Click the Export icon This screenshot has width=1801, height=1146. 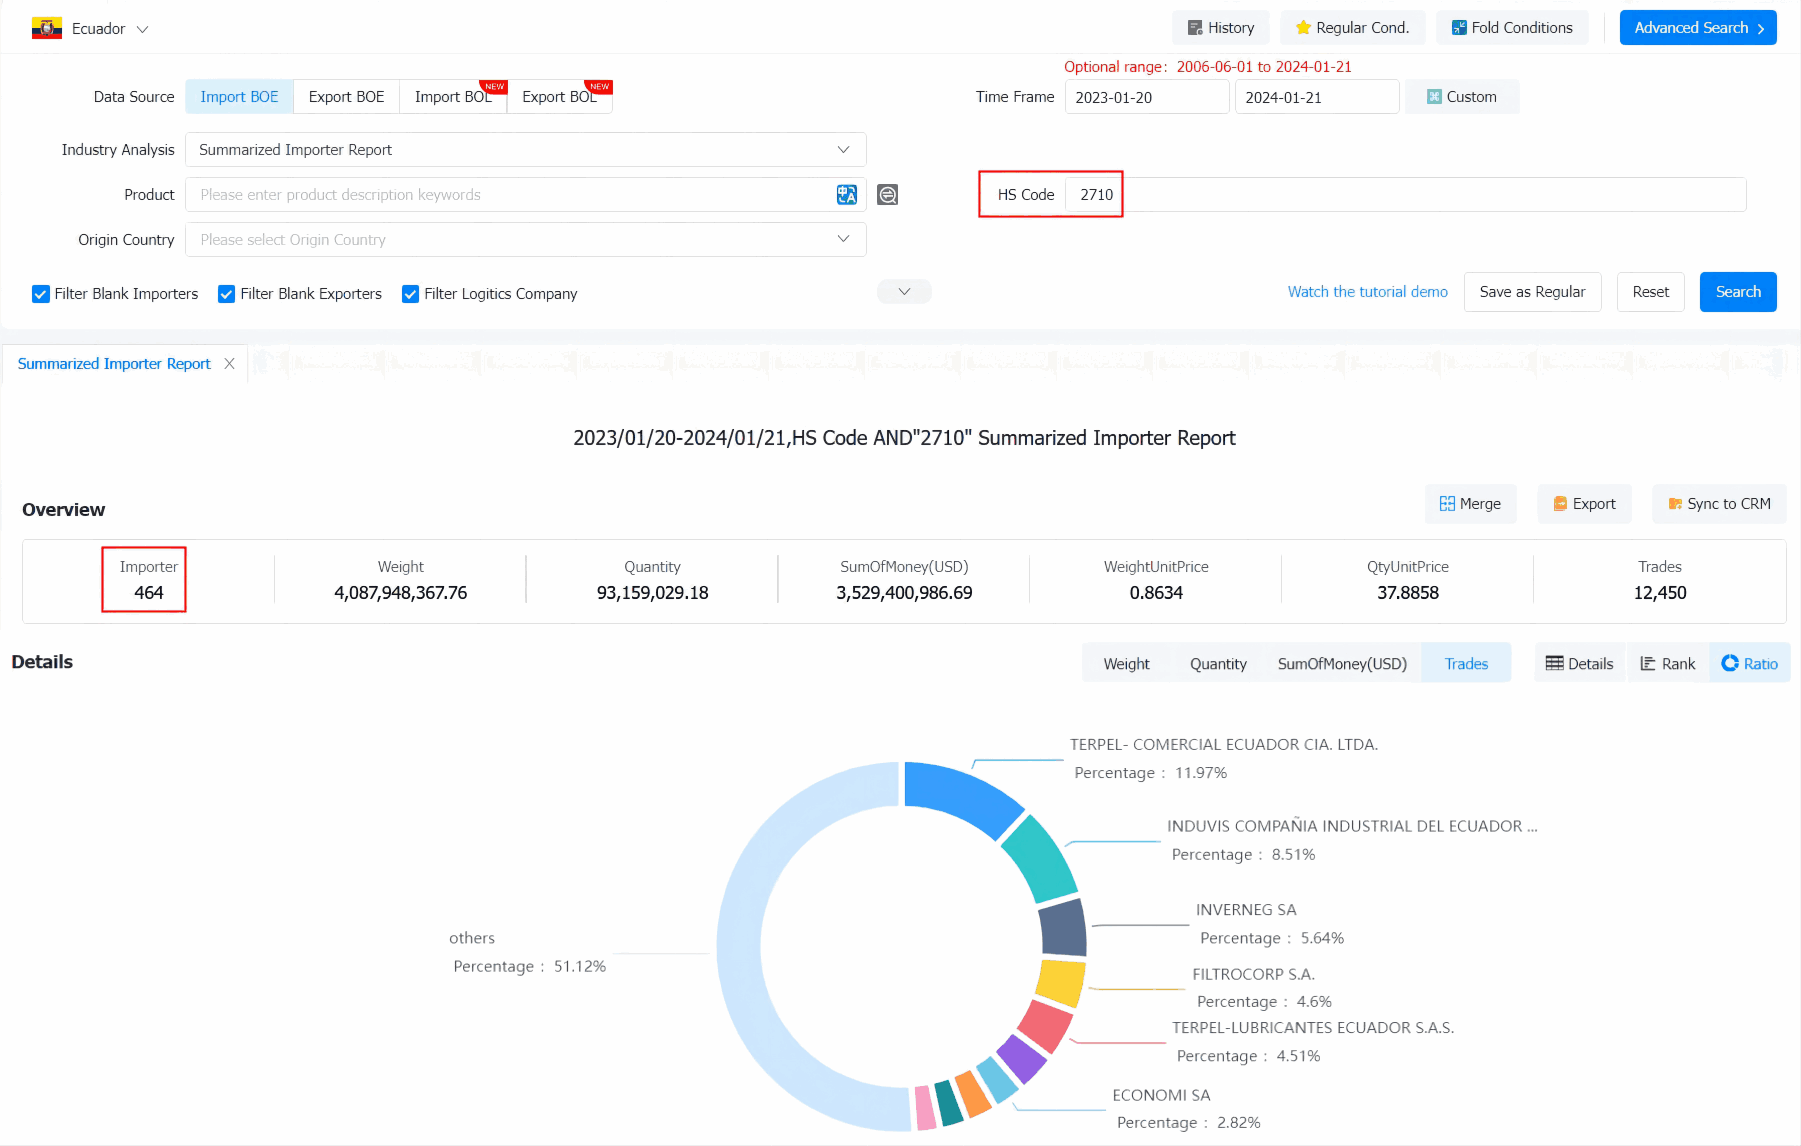click(1560, 504)
